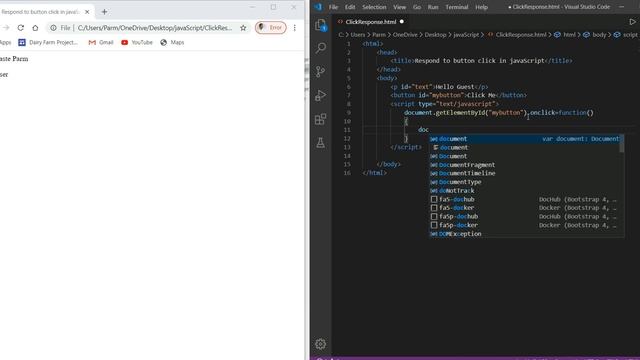Select 'DOMException' from autocomplete
This screenshot has width=640, height=360.
coord(525,233)
